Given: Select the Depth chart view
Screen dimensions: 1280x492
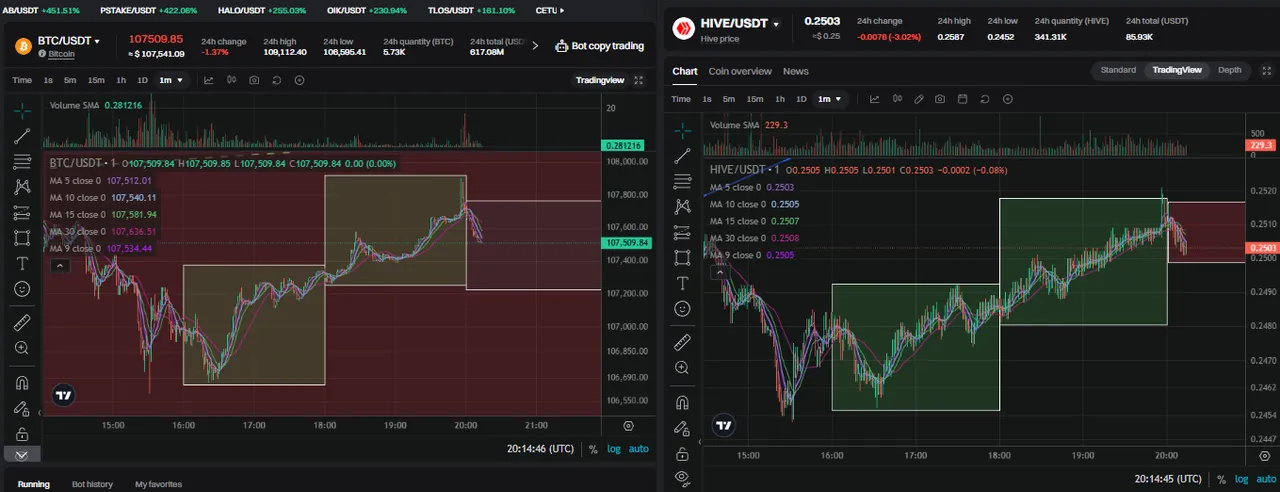Looking at the screenshot, I should [x=1229, y=70].
